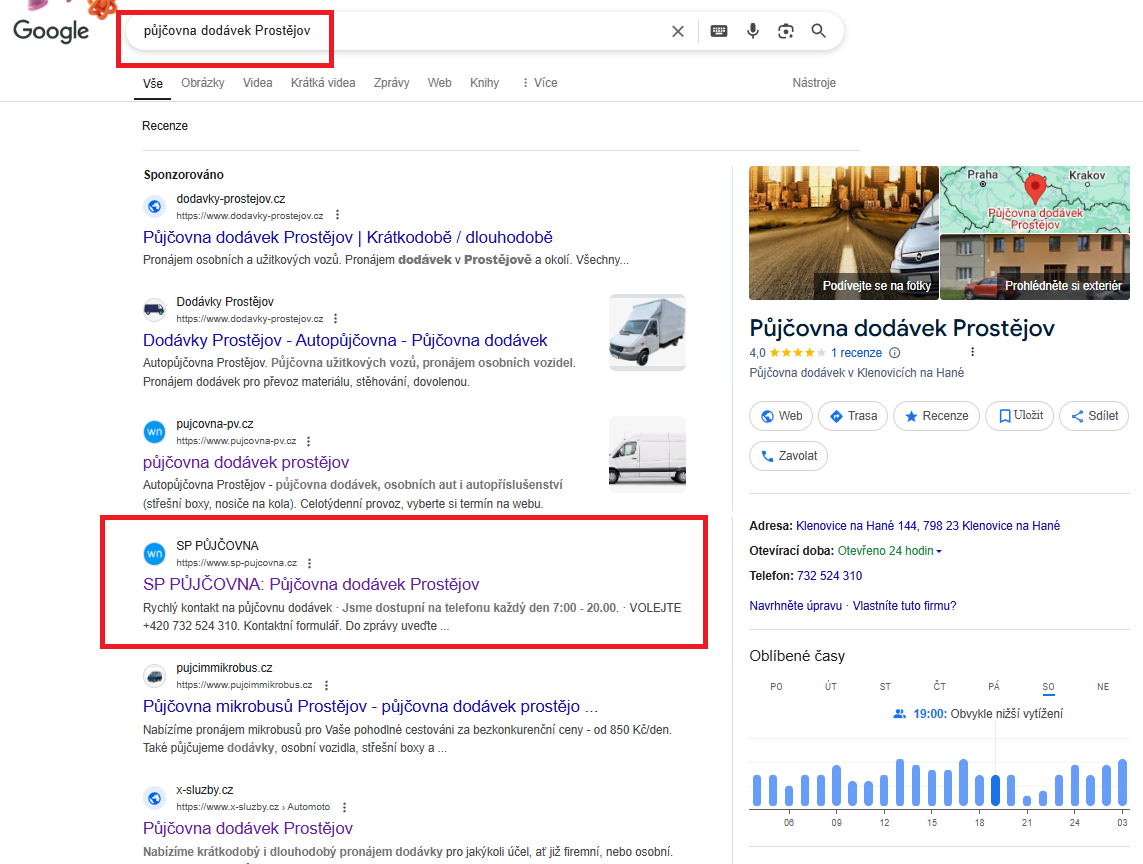Click the address Klenovice na Hané 144 link
1143x864 pixels.
tap(928, 526)
